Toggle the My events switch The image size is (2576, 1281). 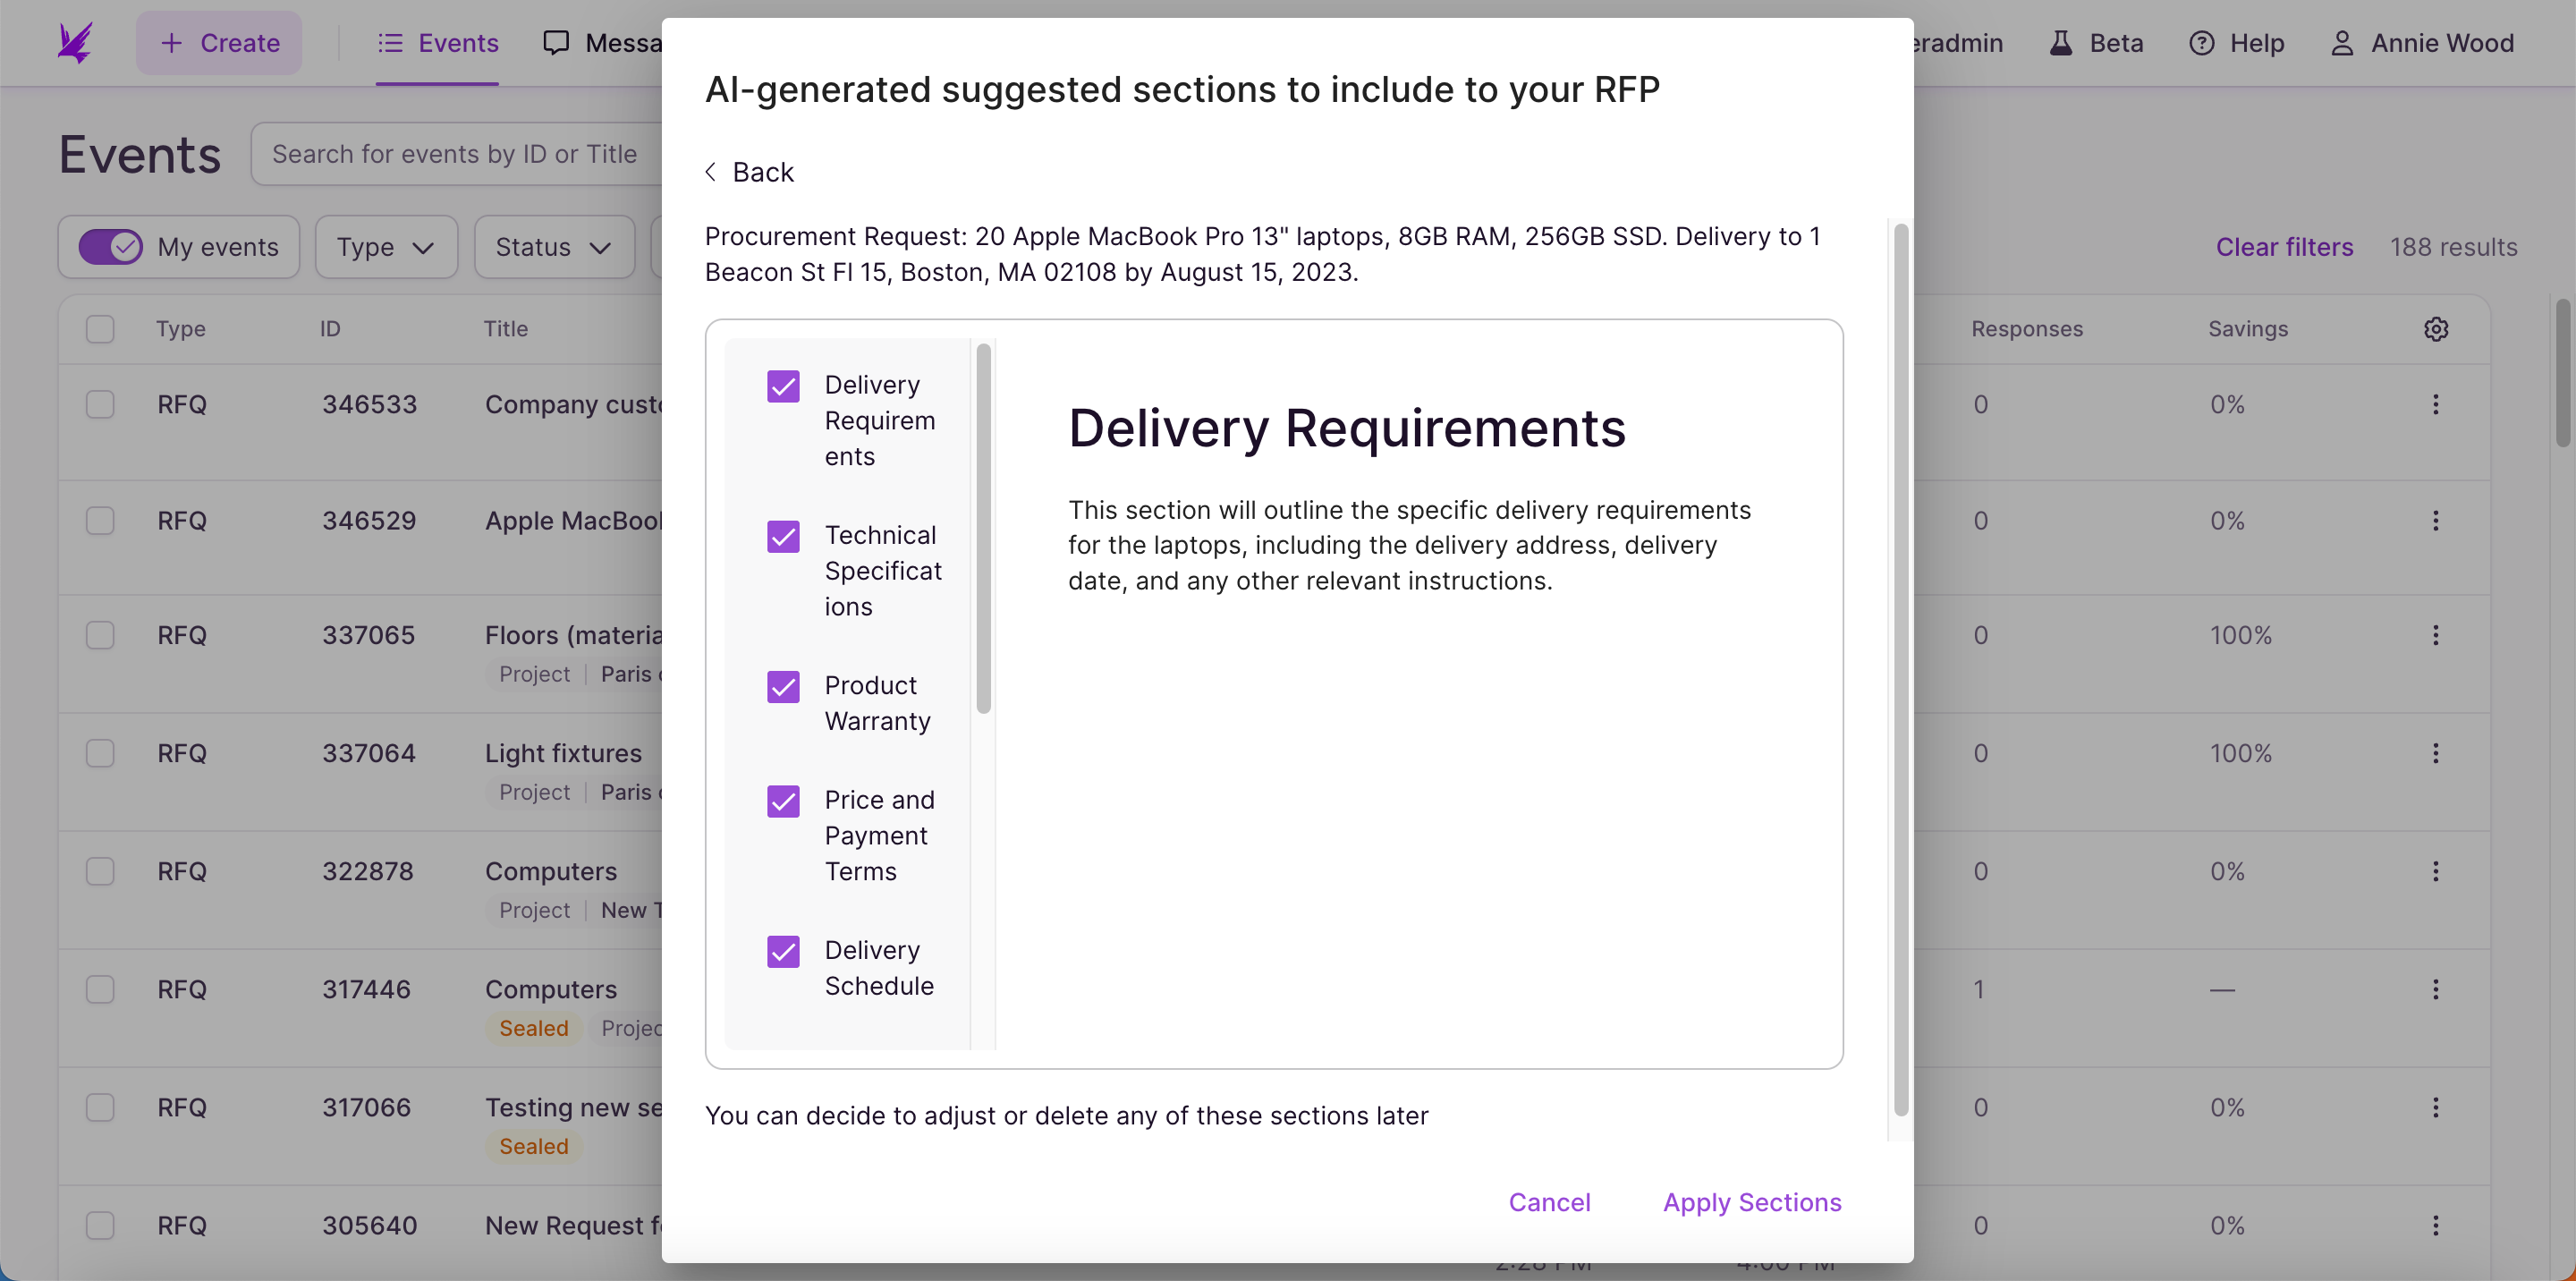111,247
